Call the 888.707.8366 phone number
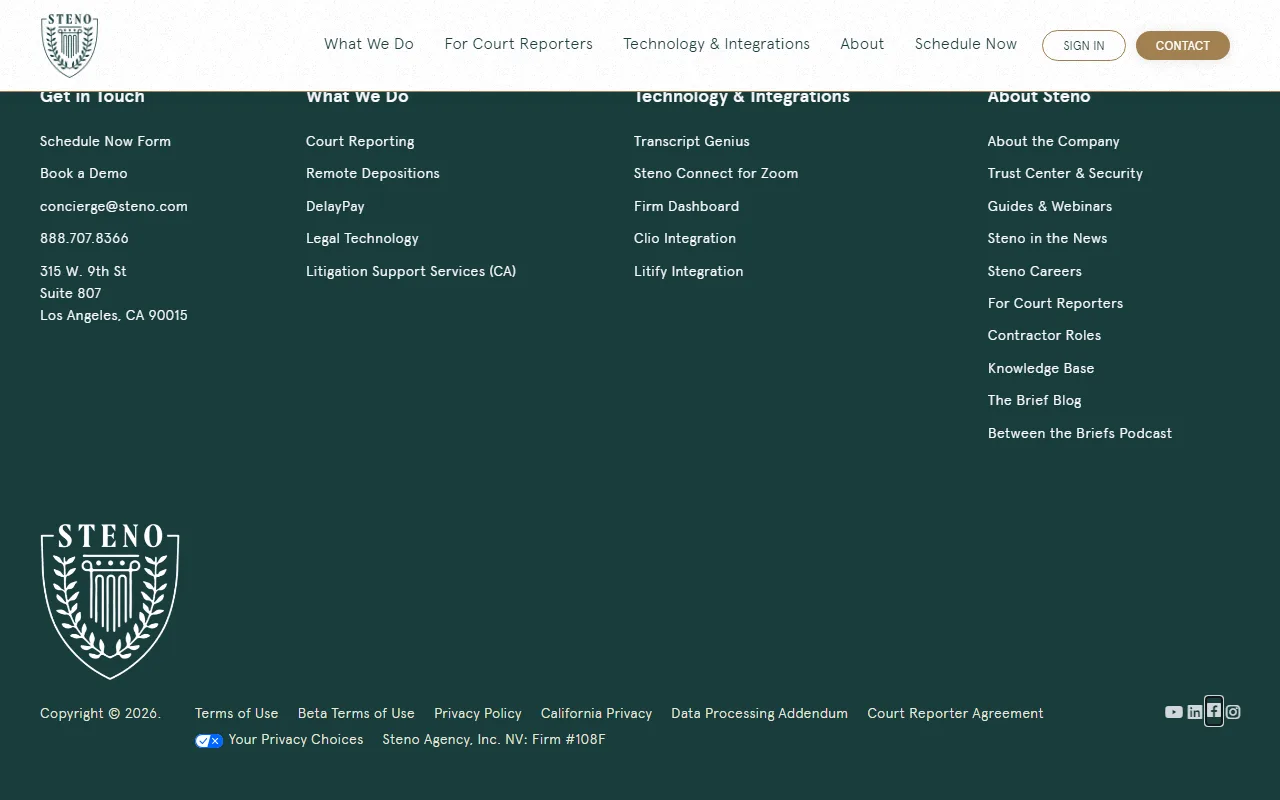The width and height of the screenshot is (1280, 800). pyautogui.click(x=84, y=238)
